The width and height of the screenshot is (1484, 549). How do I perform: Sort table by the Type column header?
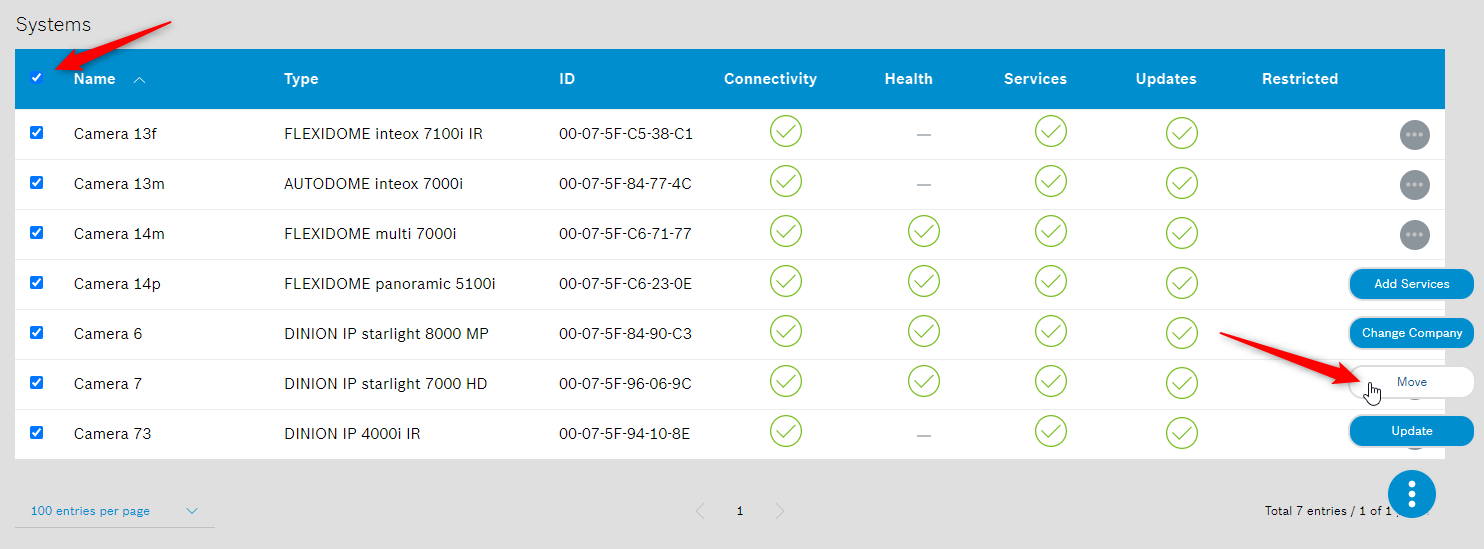[x=301, y=79]
